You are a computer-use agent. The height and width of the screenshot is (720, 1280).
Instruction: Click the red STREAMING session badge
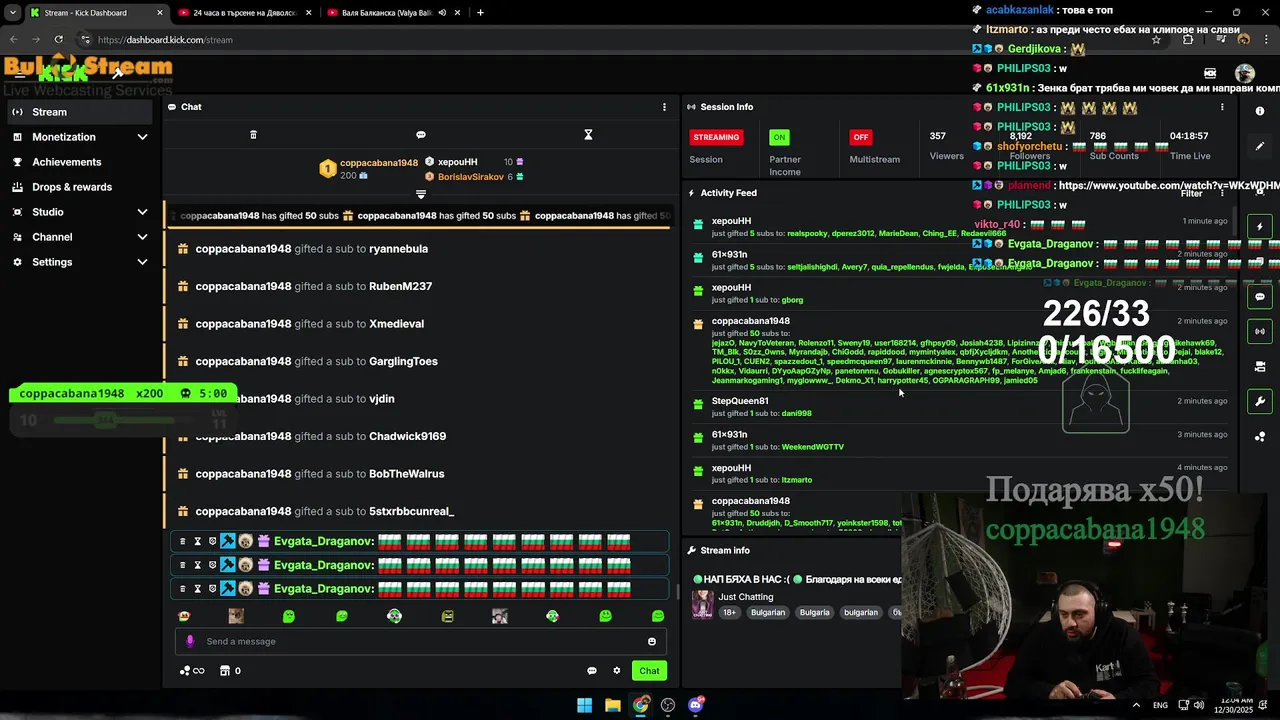click(716, 137)
